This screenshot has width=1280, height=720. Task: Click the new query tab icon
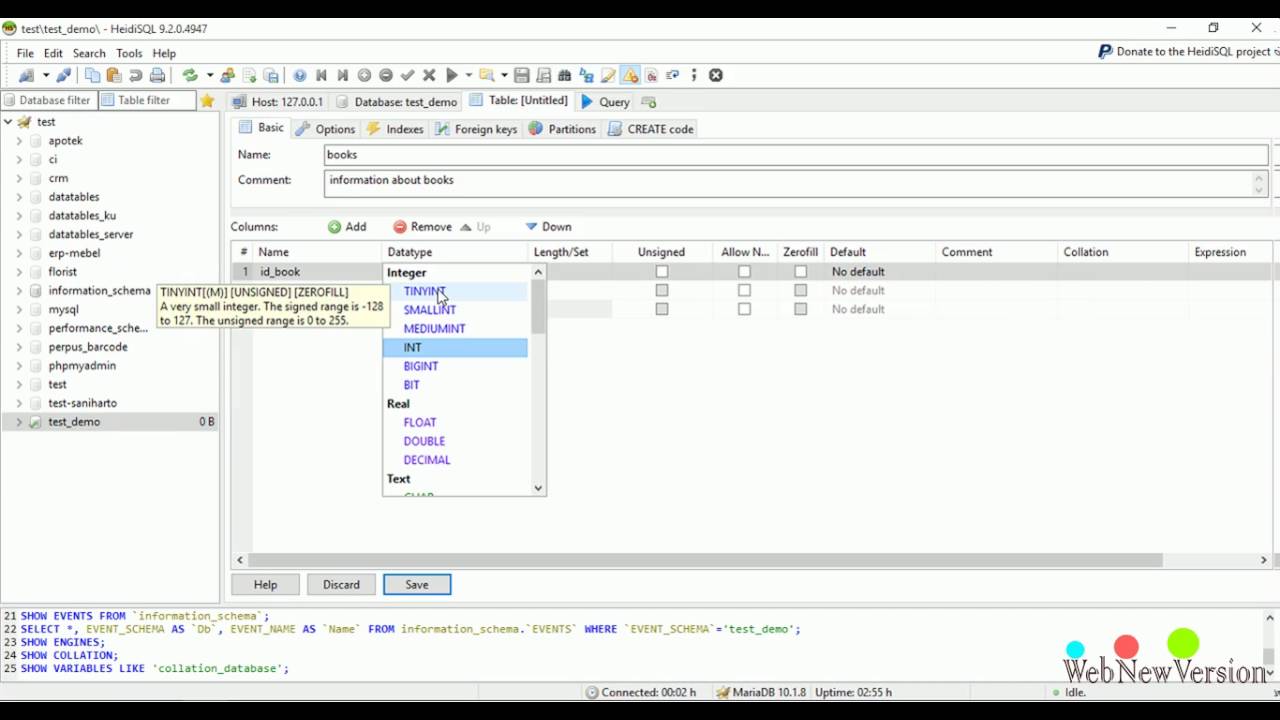point(648,101)
